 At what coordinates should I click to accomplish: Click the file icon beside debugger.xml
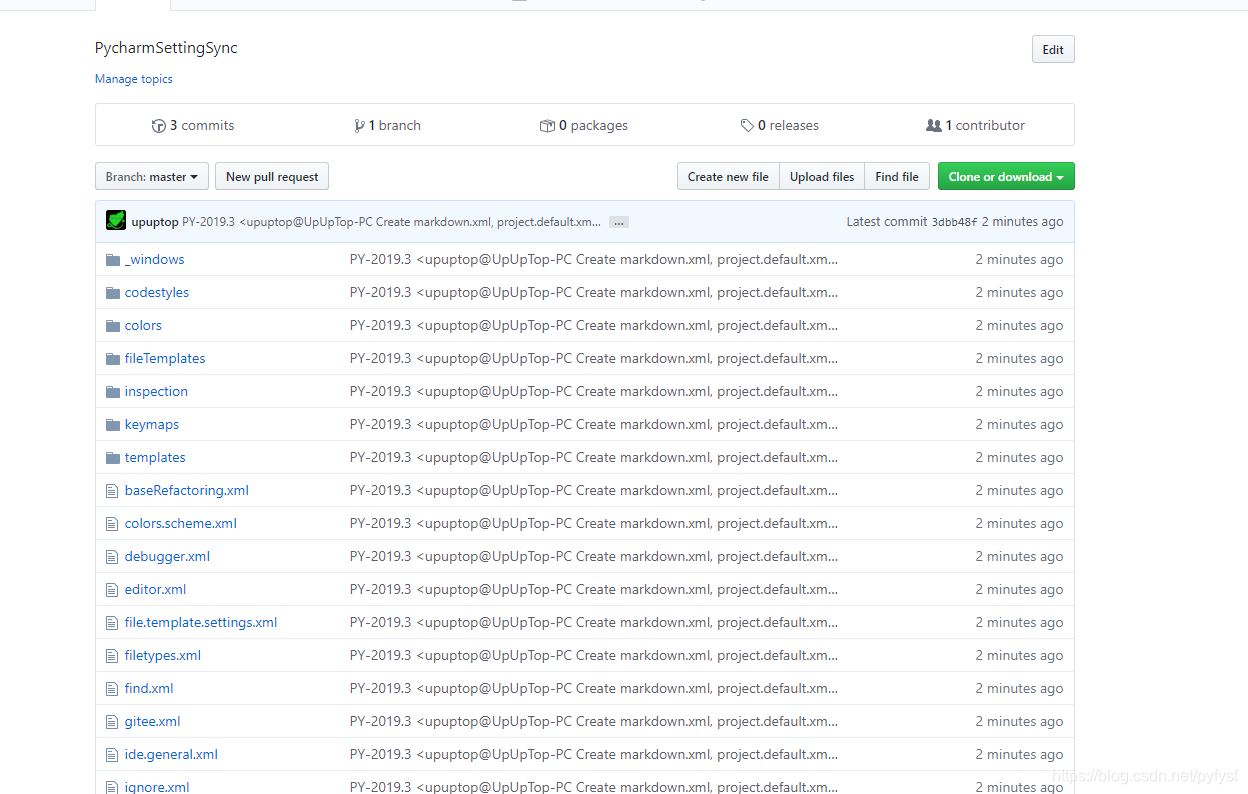click(113, 557)
